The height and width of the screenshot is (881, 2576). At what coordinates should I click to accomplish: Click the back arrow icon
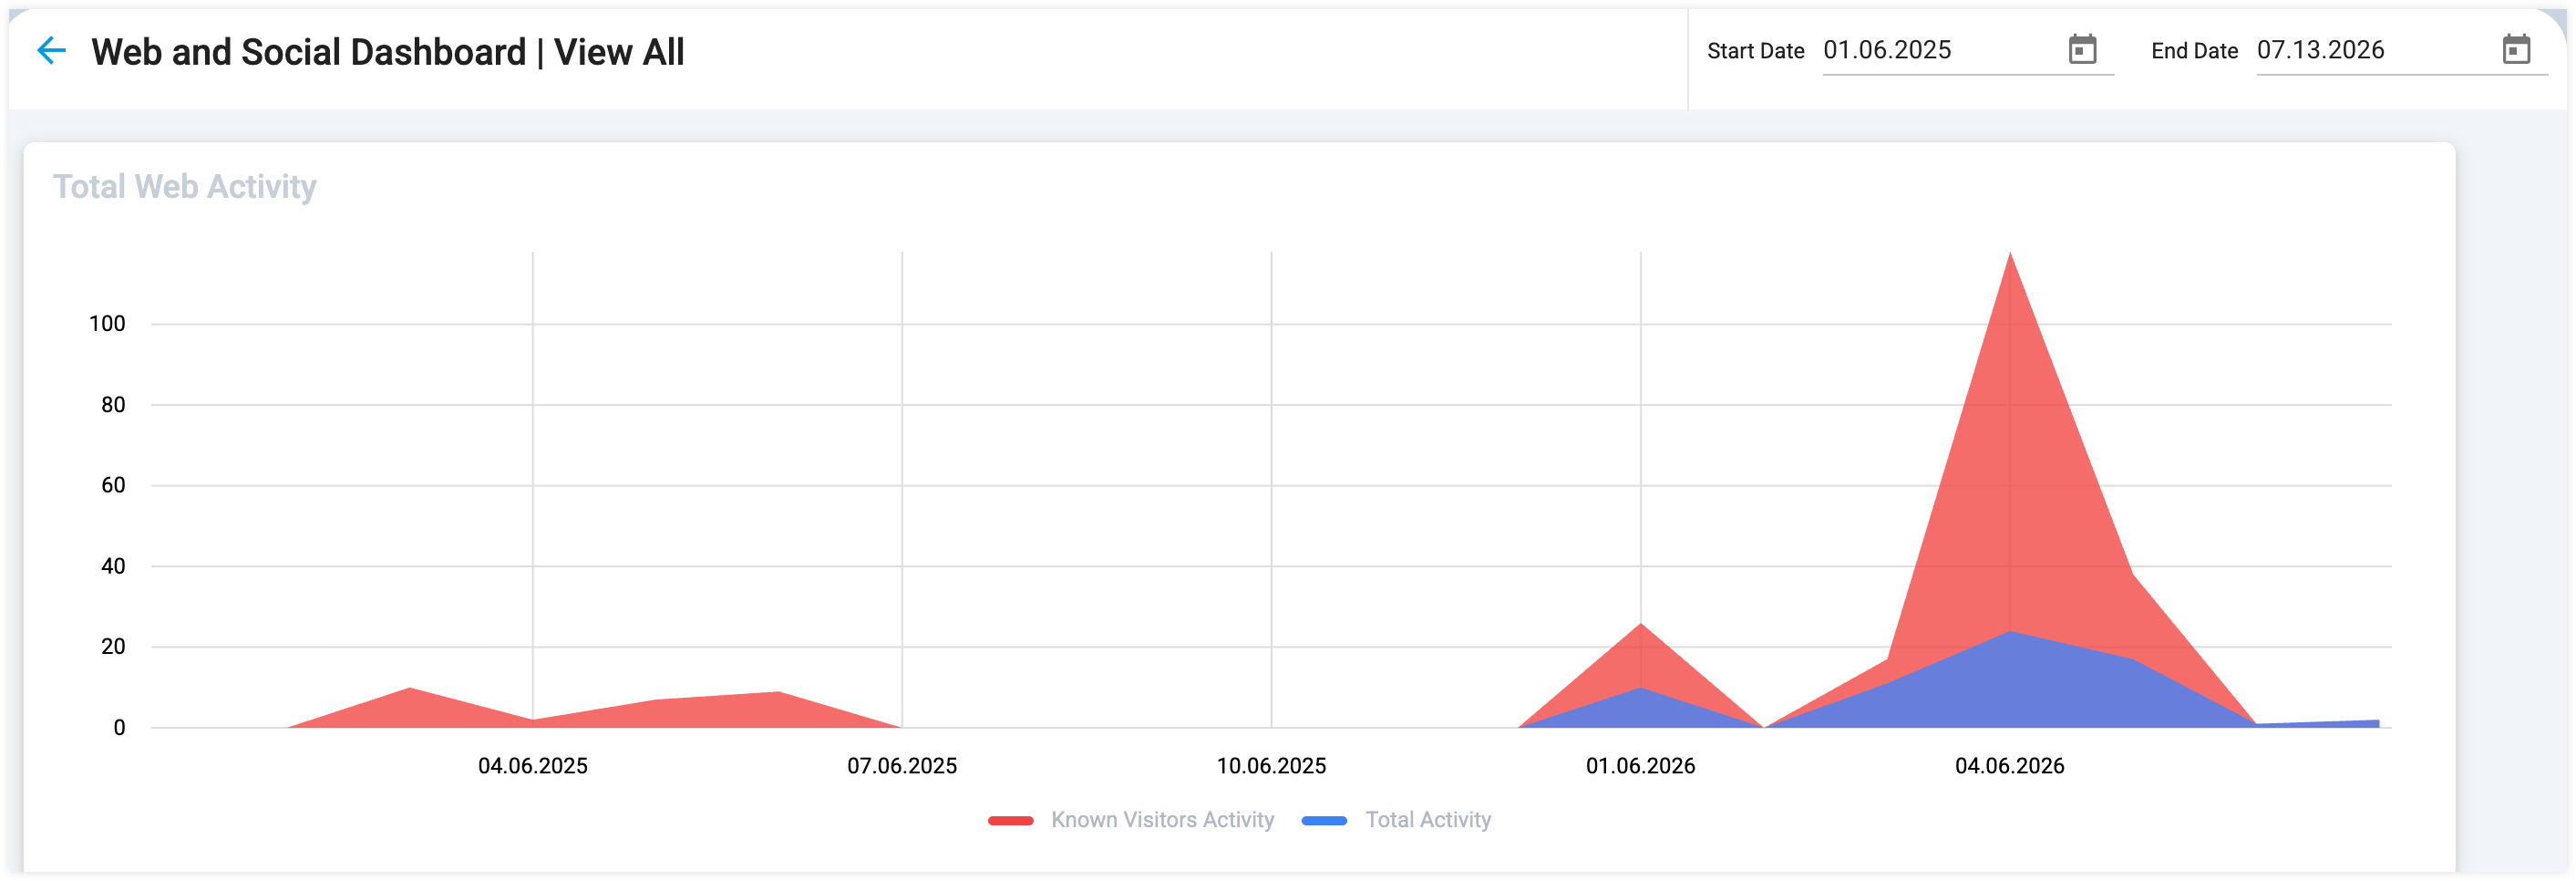51,50
